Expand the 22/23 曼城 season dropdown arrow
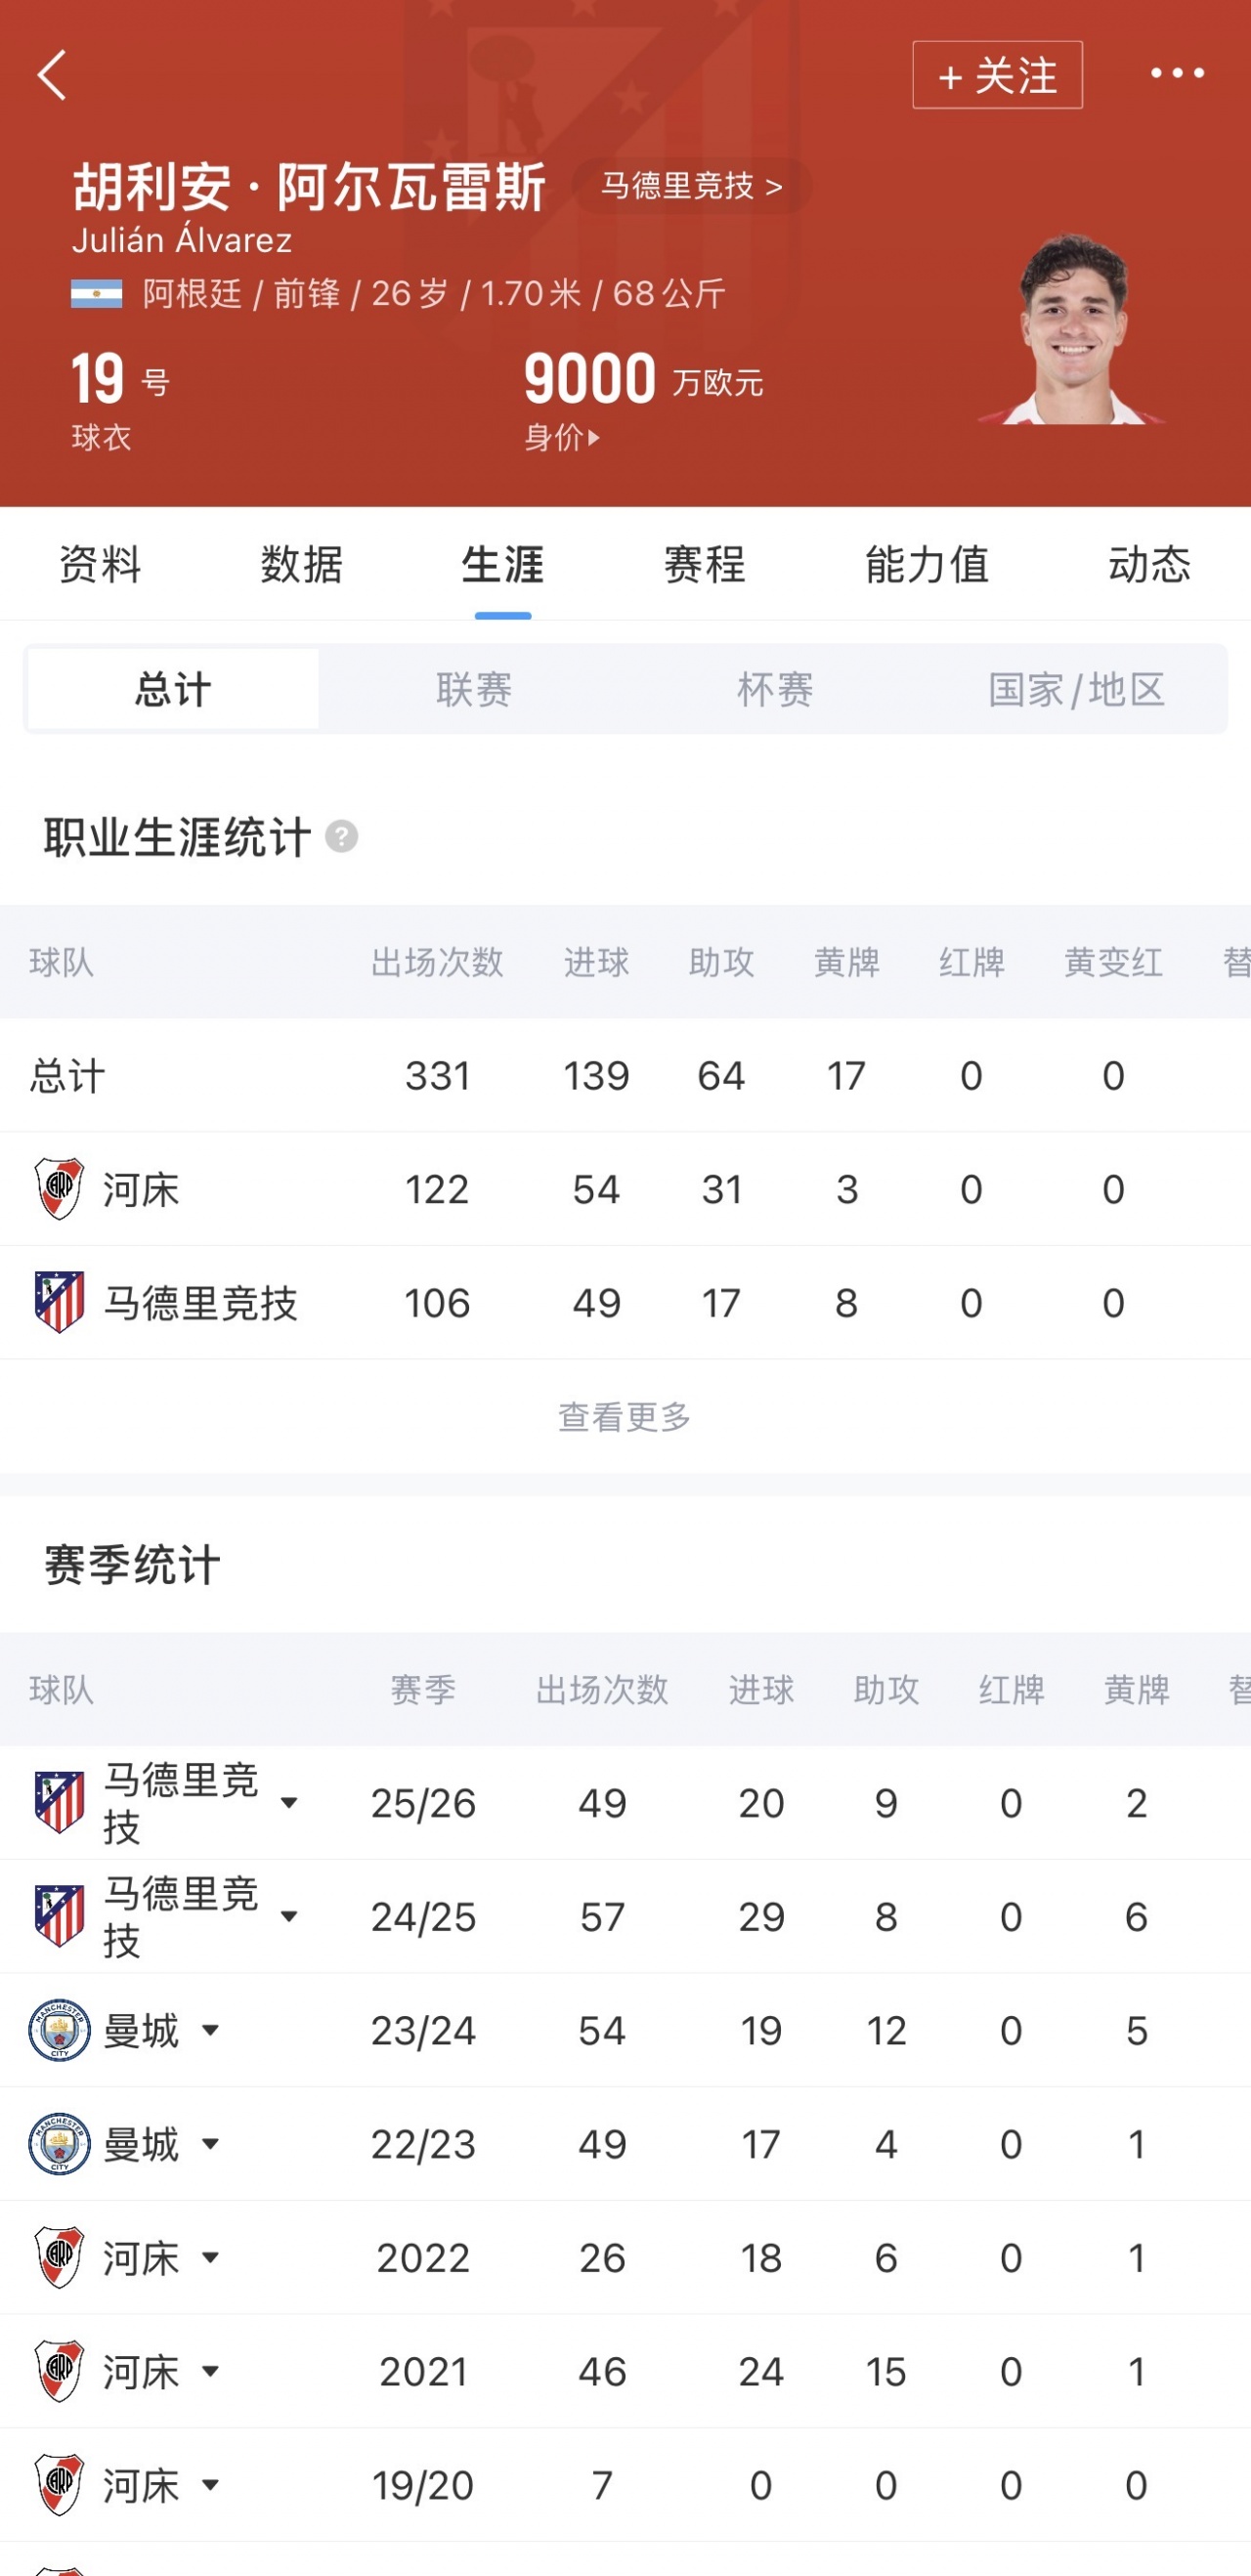The height and width of the screenshot is (2576, 1251). tap(210, 2144)
